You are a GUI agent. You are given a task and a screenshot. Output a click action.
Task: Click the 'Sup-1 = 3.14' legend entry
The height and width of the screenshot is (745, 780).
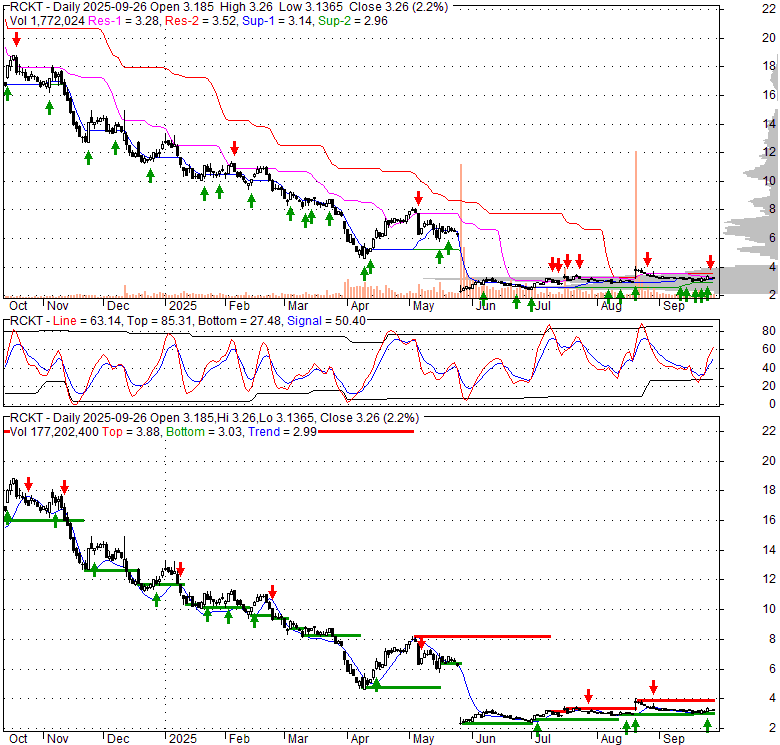click(x=278, y=21)
